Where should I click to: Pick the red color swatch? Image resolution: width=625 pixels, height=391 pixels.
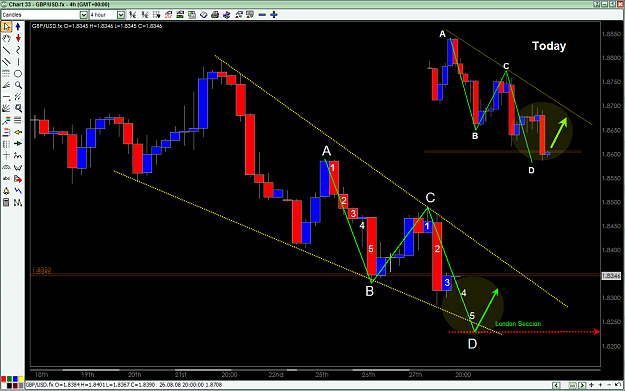click(x=4, y=379)
